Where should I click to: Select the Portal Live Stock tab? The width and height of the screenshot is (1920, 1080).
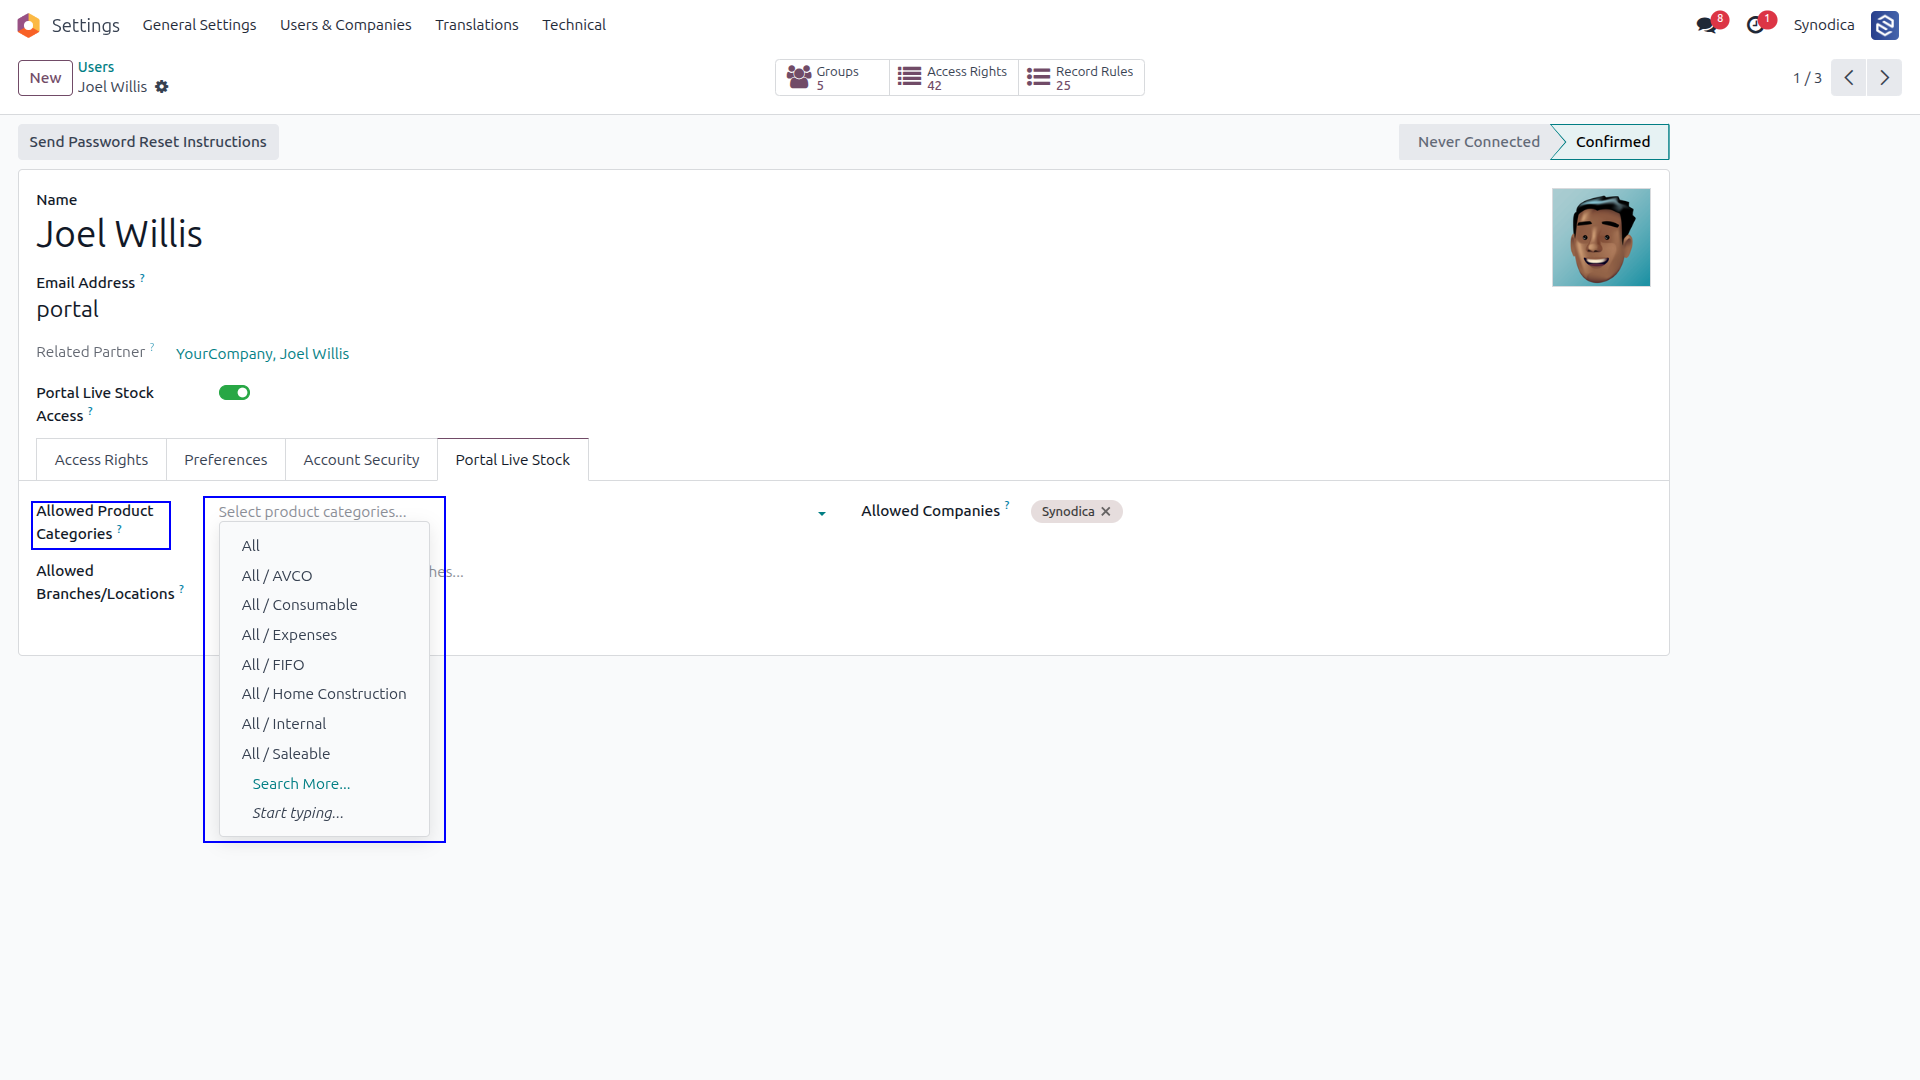pyautogui.click(x=513, y=460)
